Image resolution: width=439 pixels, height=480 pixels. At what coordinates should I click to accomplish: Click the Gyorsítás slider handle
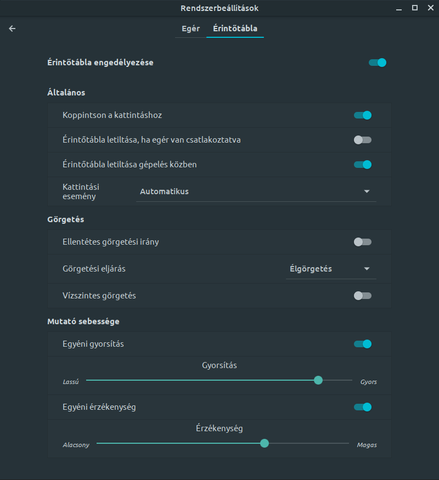[318, 380]
